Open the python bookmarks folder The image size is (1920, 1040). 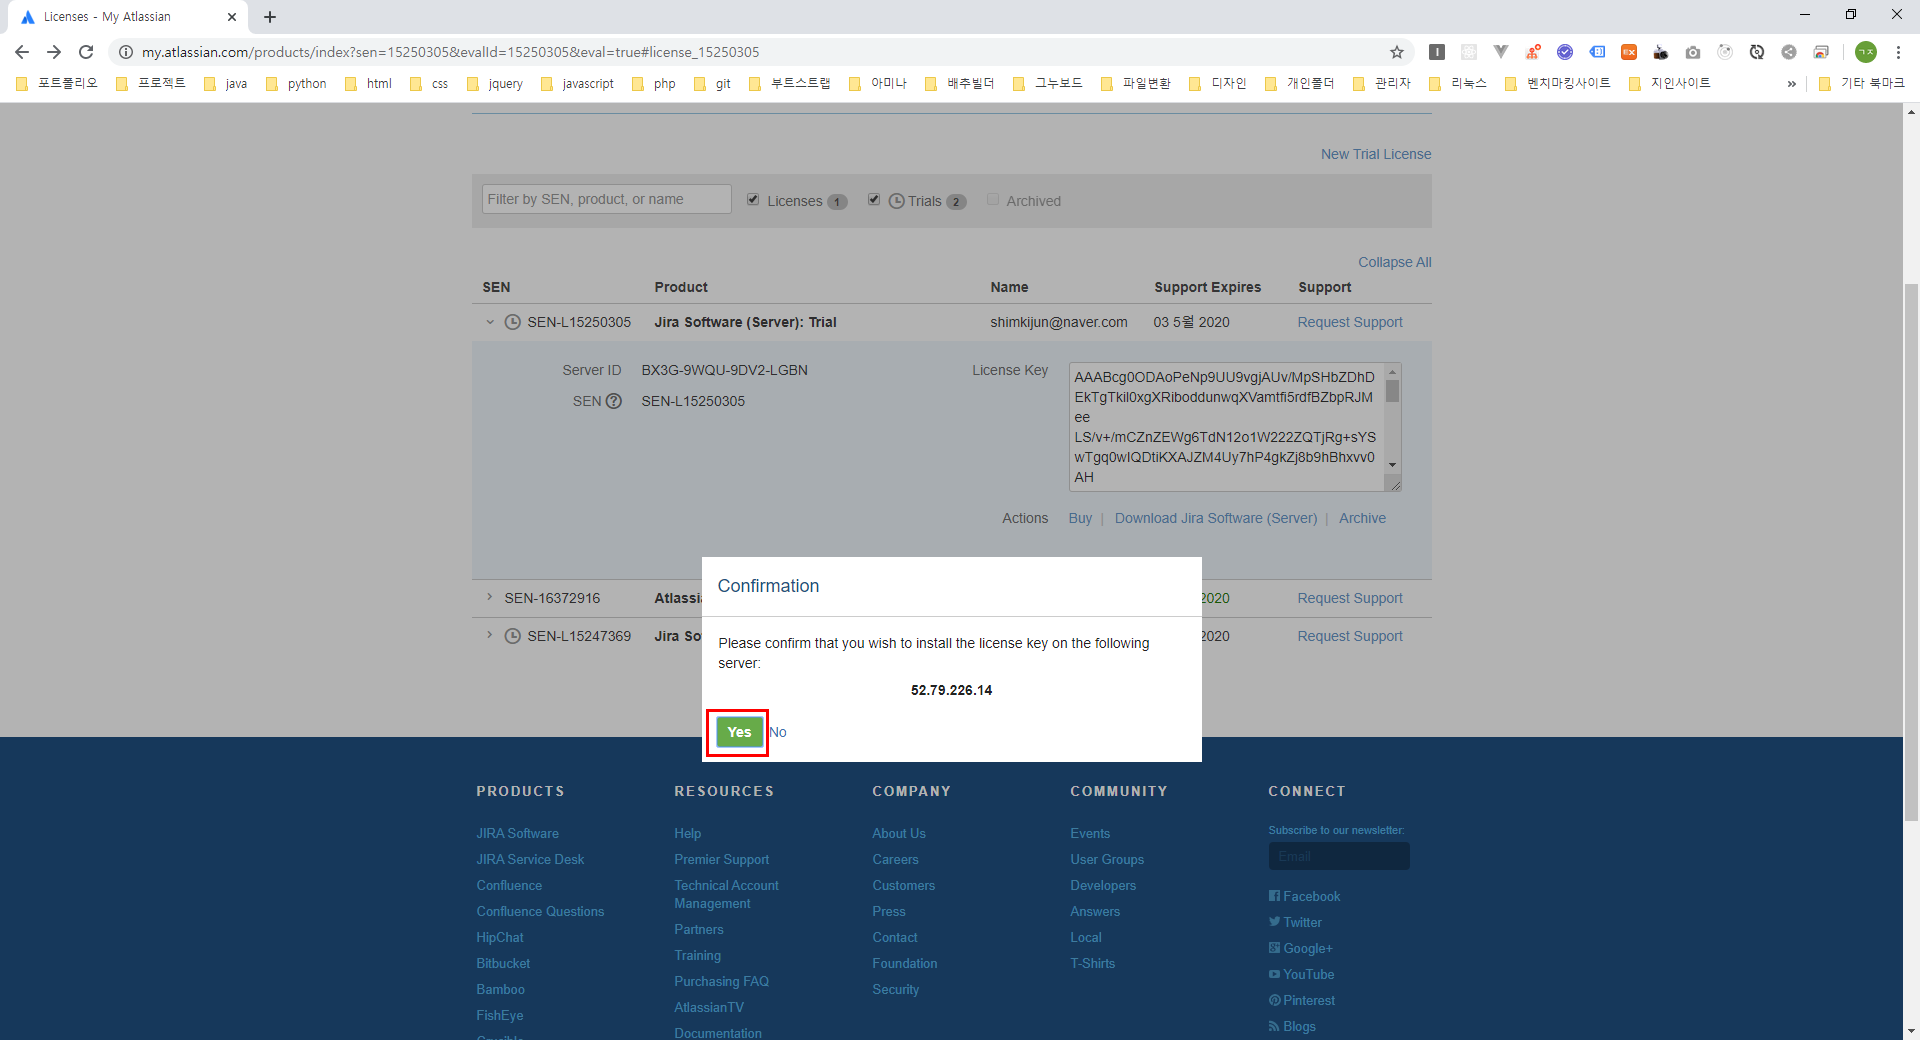pos(296,84)
